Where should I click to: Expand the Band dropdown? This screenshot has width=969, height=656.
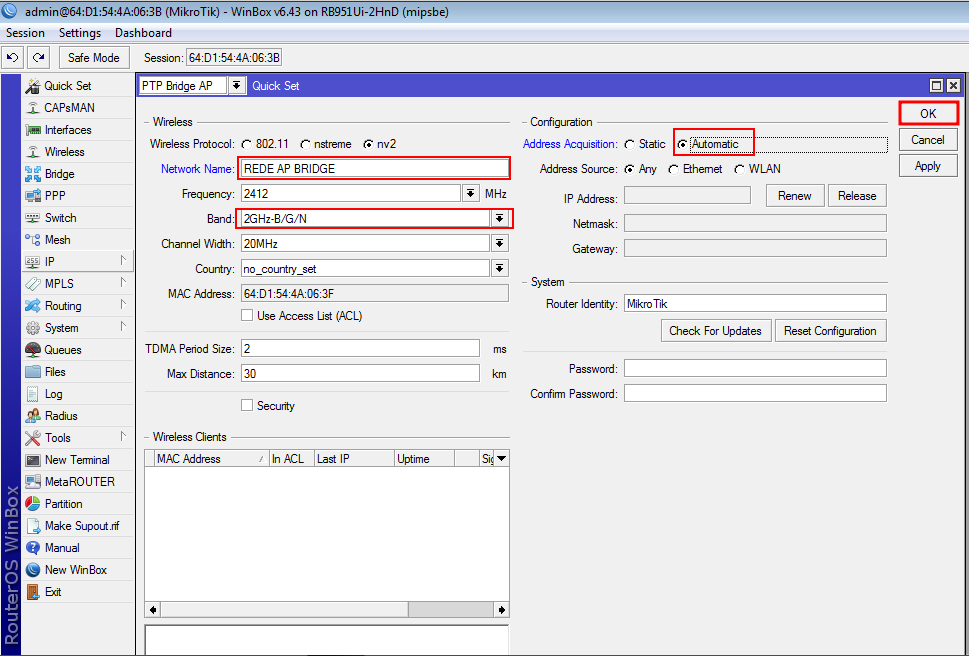(x=498, y=218)
